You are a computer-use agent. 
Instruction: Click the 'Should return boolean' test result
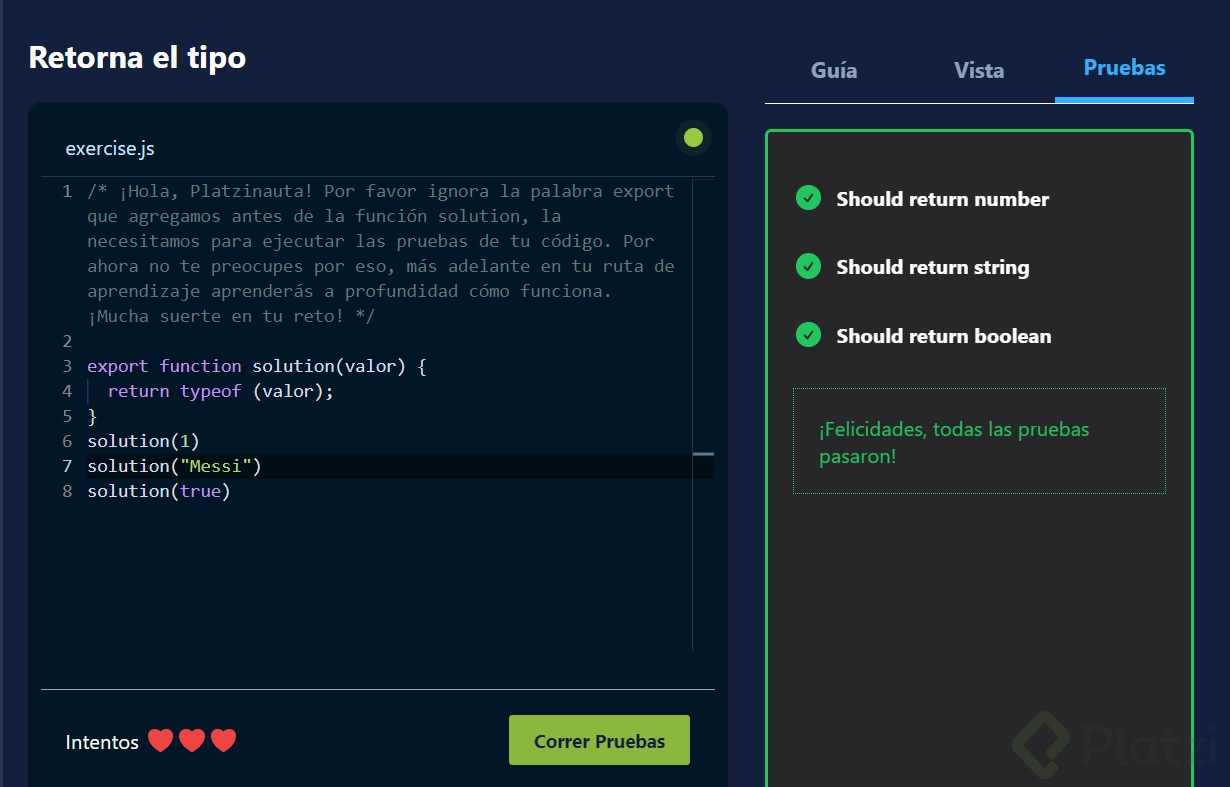944,336
